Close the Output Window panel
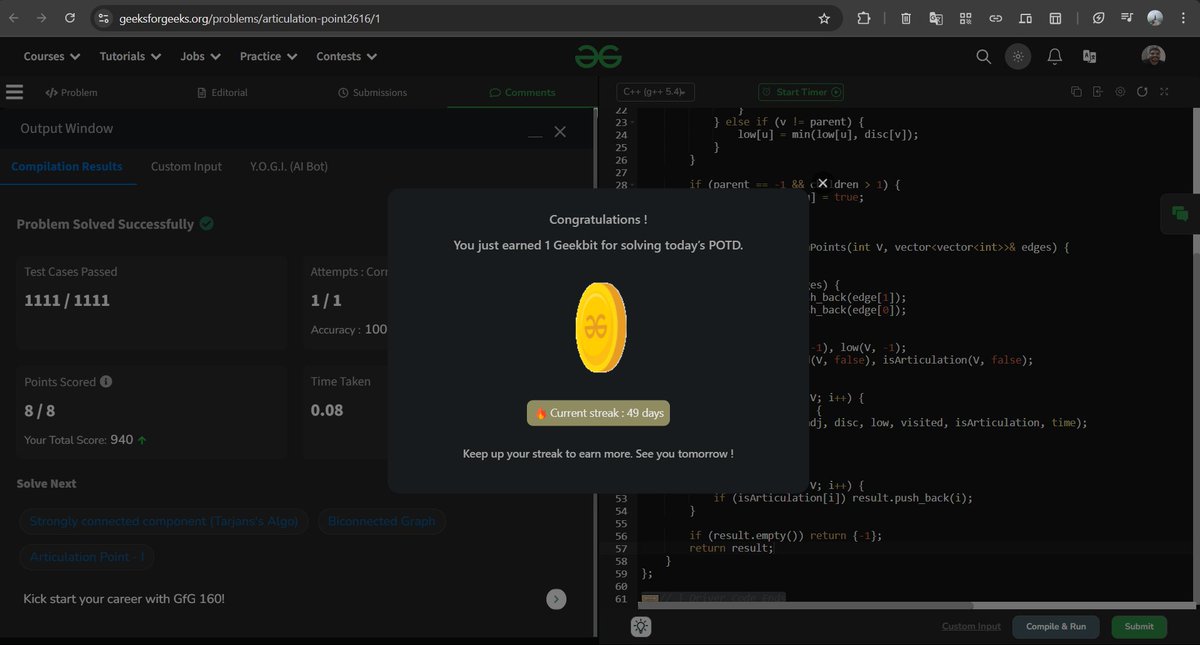This screenshot has width=1200, height=645. pyautogui.click(x=560, y=132)
